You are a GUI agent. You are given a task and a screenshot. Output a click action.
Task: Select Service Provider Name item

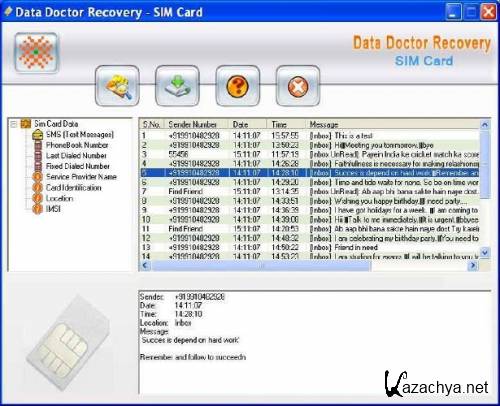point(81,177)
